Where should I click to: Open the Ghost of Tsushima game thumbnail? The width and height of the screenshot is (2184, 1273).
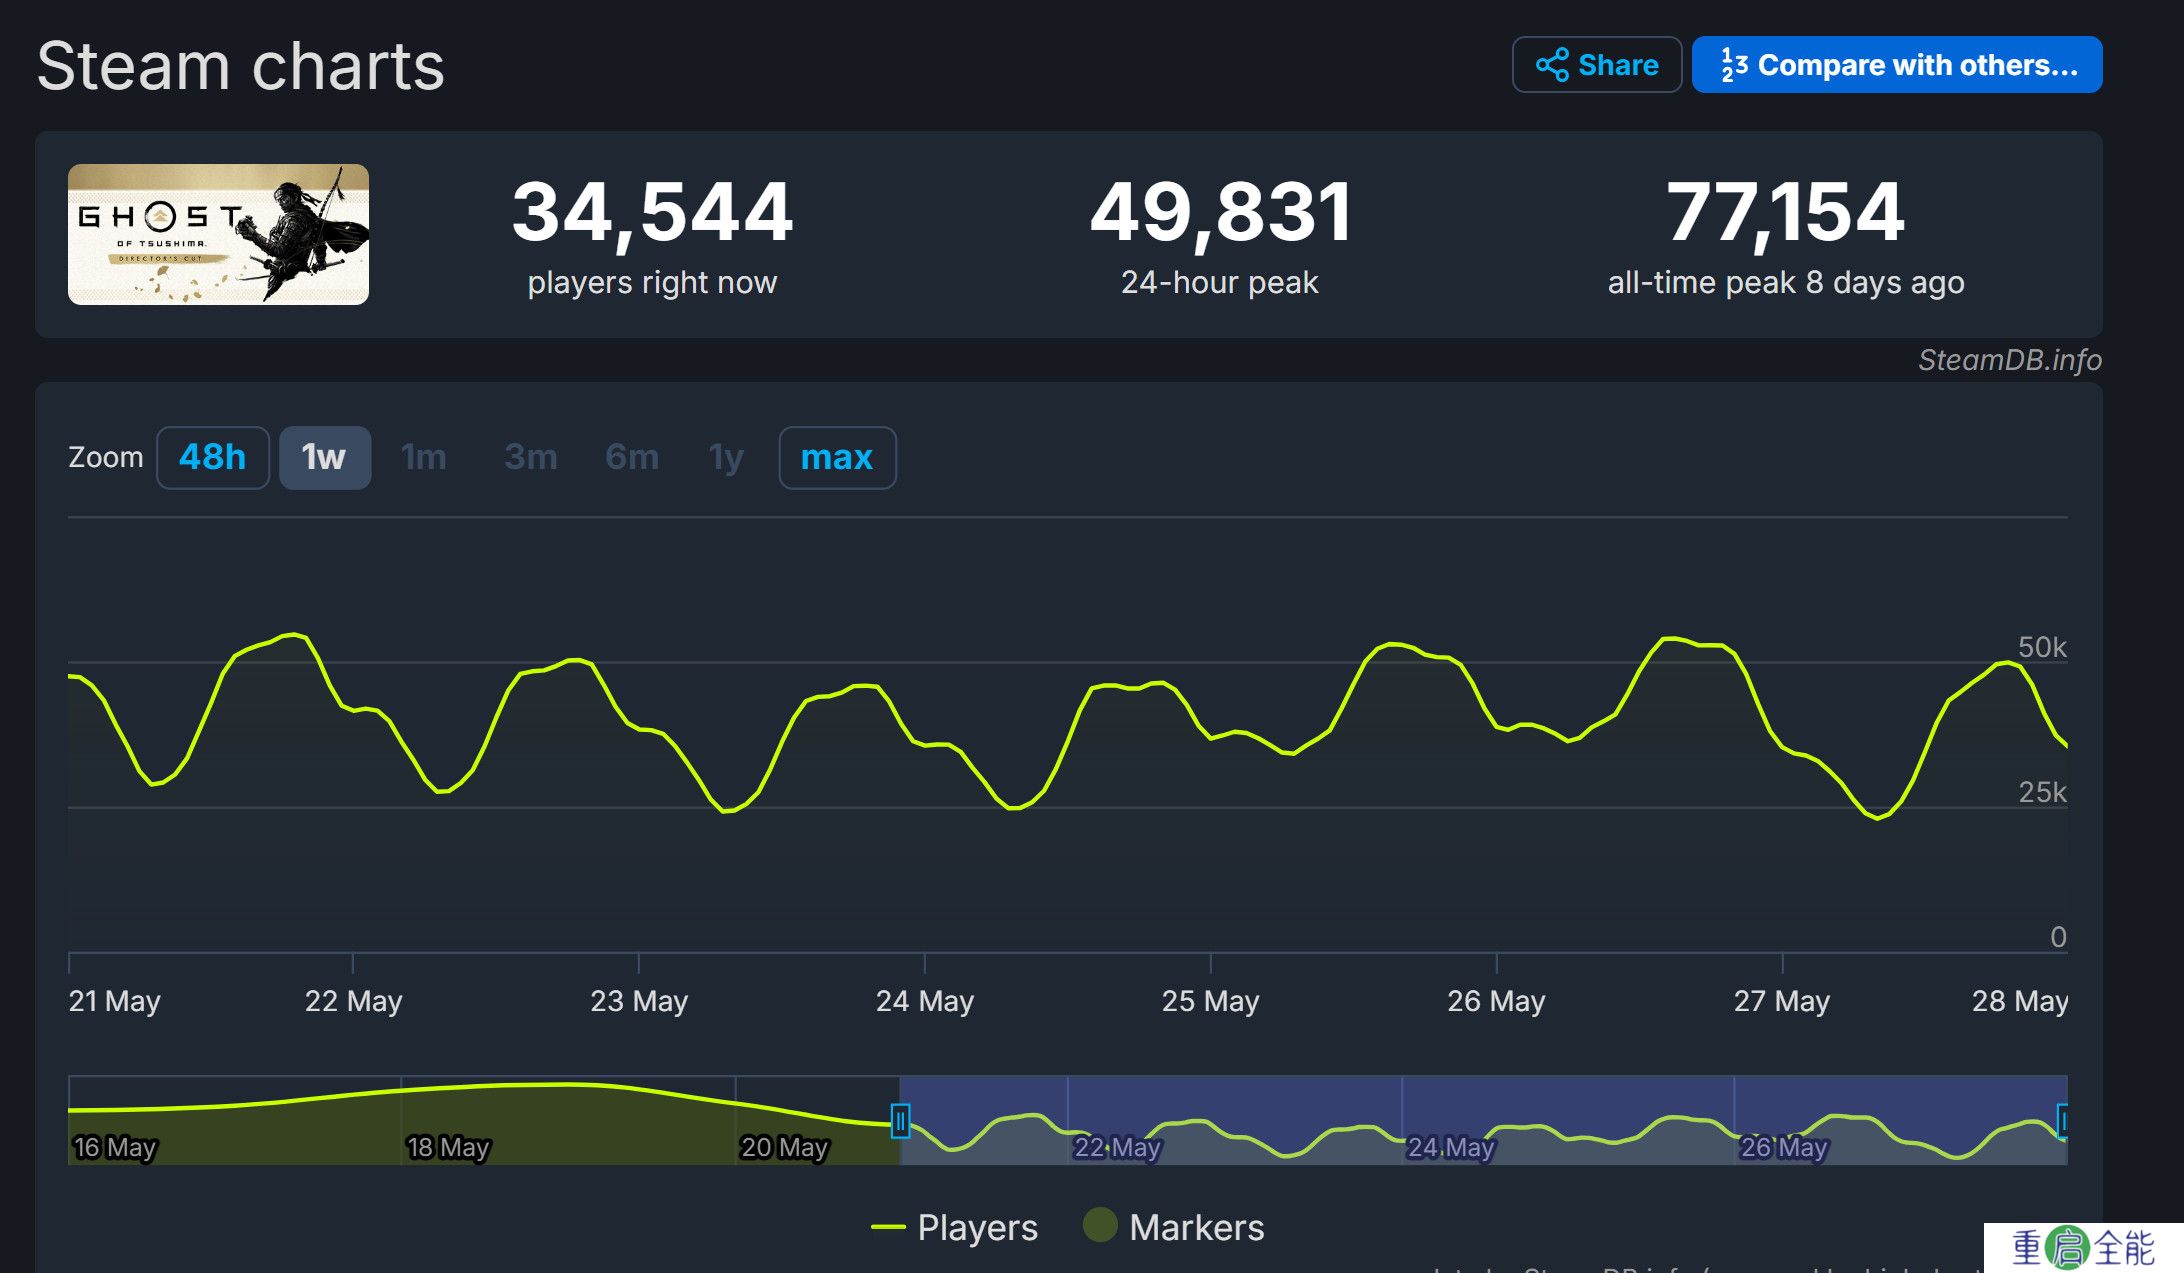pyautogui.click(x=218, y=234)
